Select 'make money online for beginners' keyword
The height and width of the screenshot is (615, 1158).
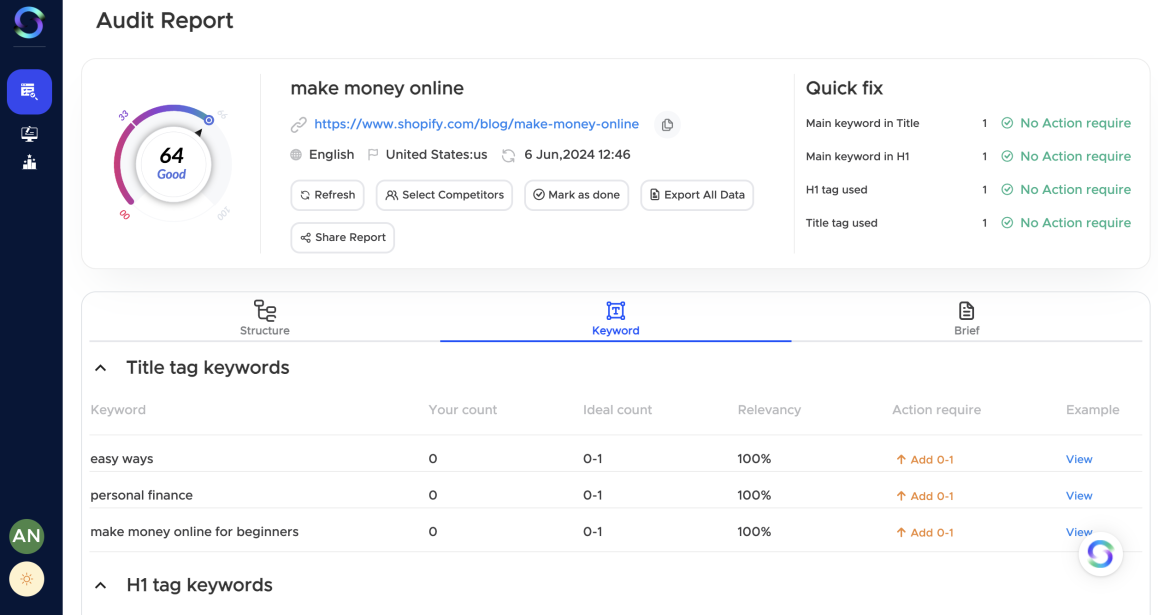(x=194, y=532)
